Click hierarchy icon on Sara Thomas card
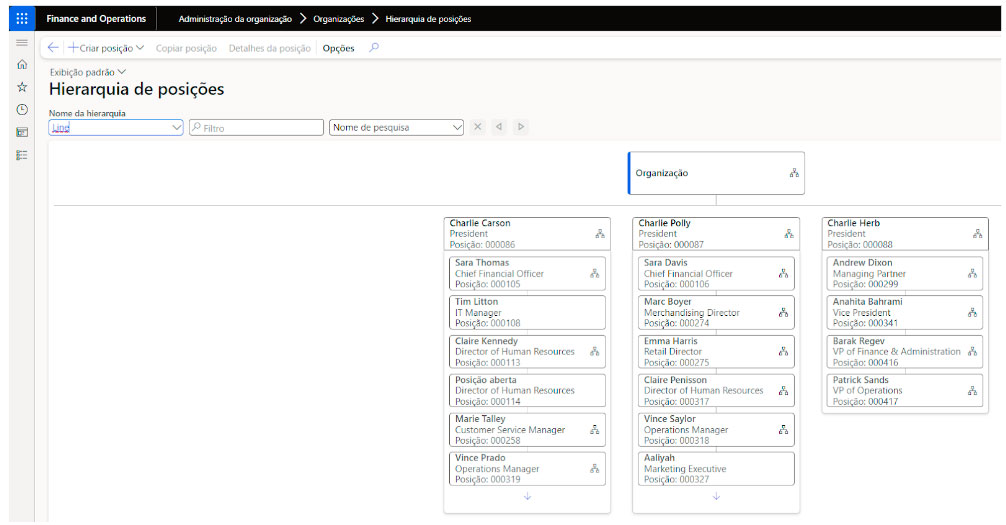This screenshot has width=1006, height=525. pyautogui.click(x=594, y=273)
